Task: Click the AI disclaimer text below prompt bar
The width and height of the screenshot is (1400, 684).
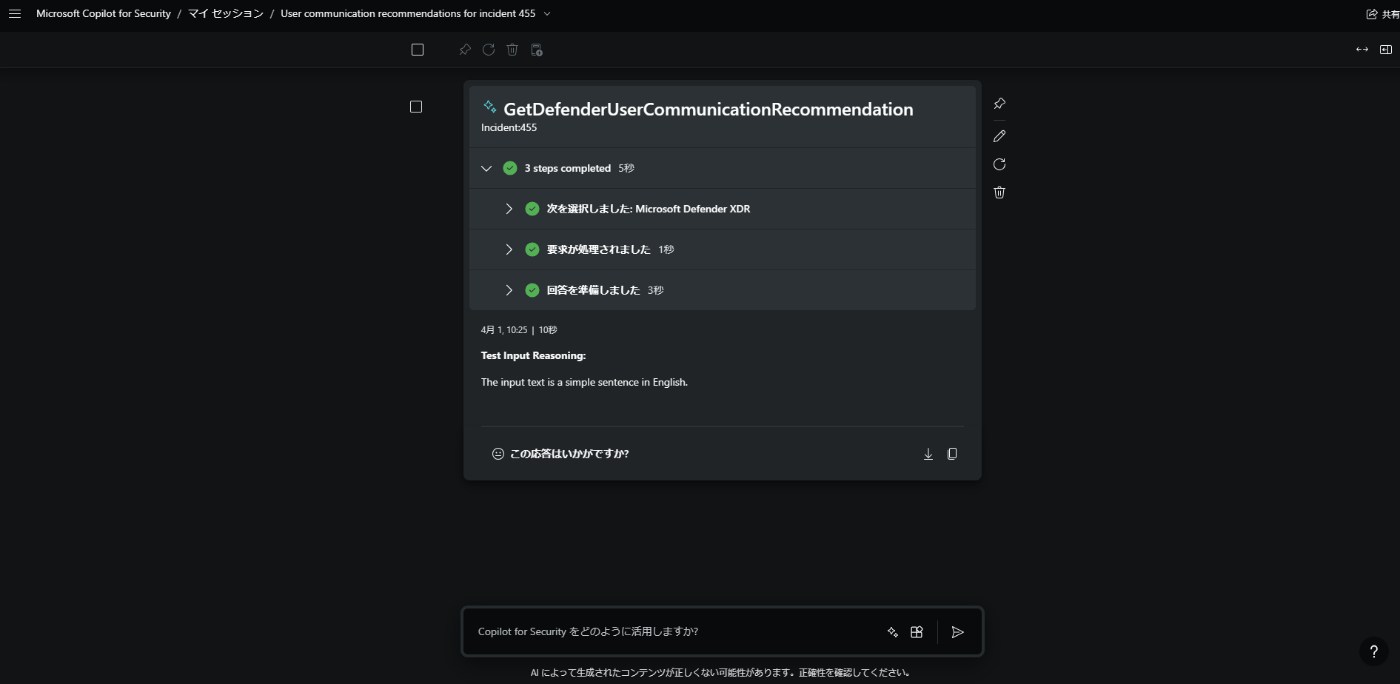Action: click(x=720, y=673)
